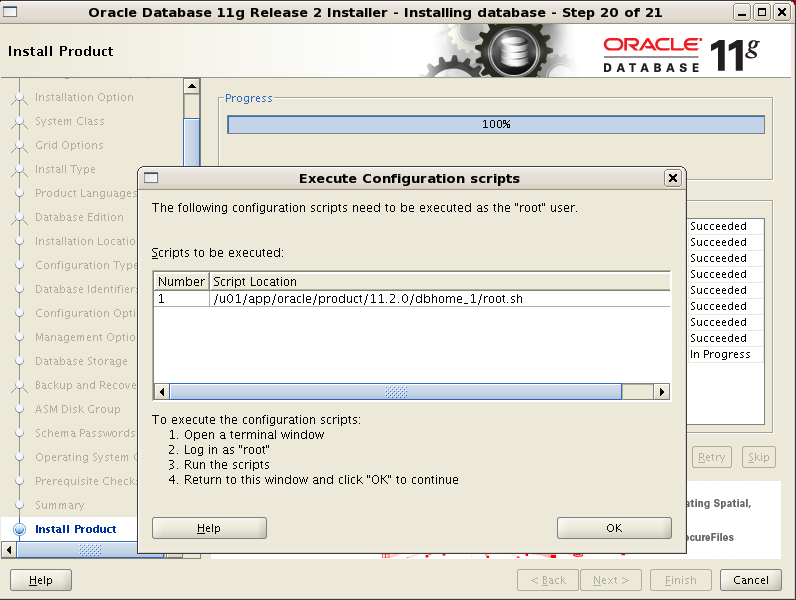Click OK in Execute Configuration scripts dialog
Image resolution: width=796 pixels, height=600 pixels.
[614, 528]
